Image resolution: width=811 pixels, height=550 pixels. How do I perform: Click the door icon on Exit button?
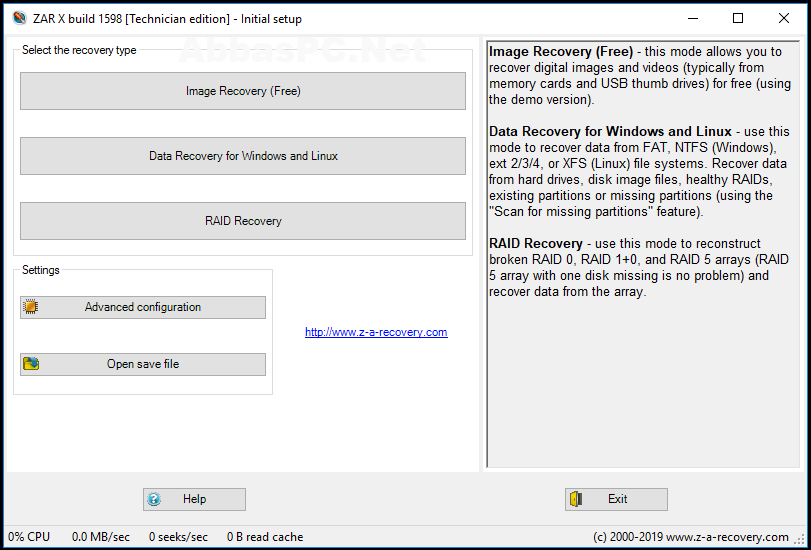pos(576,499)
